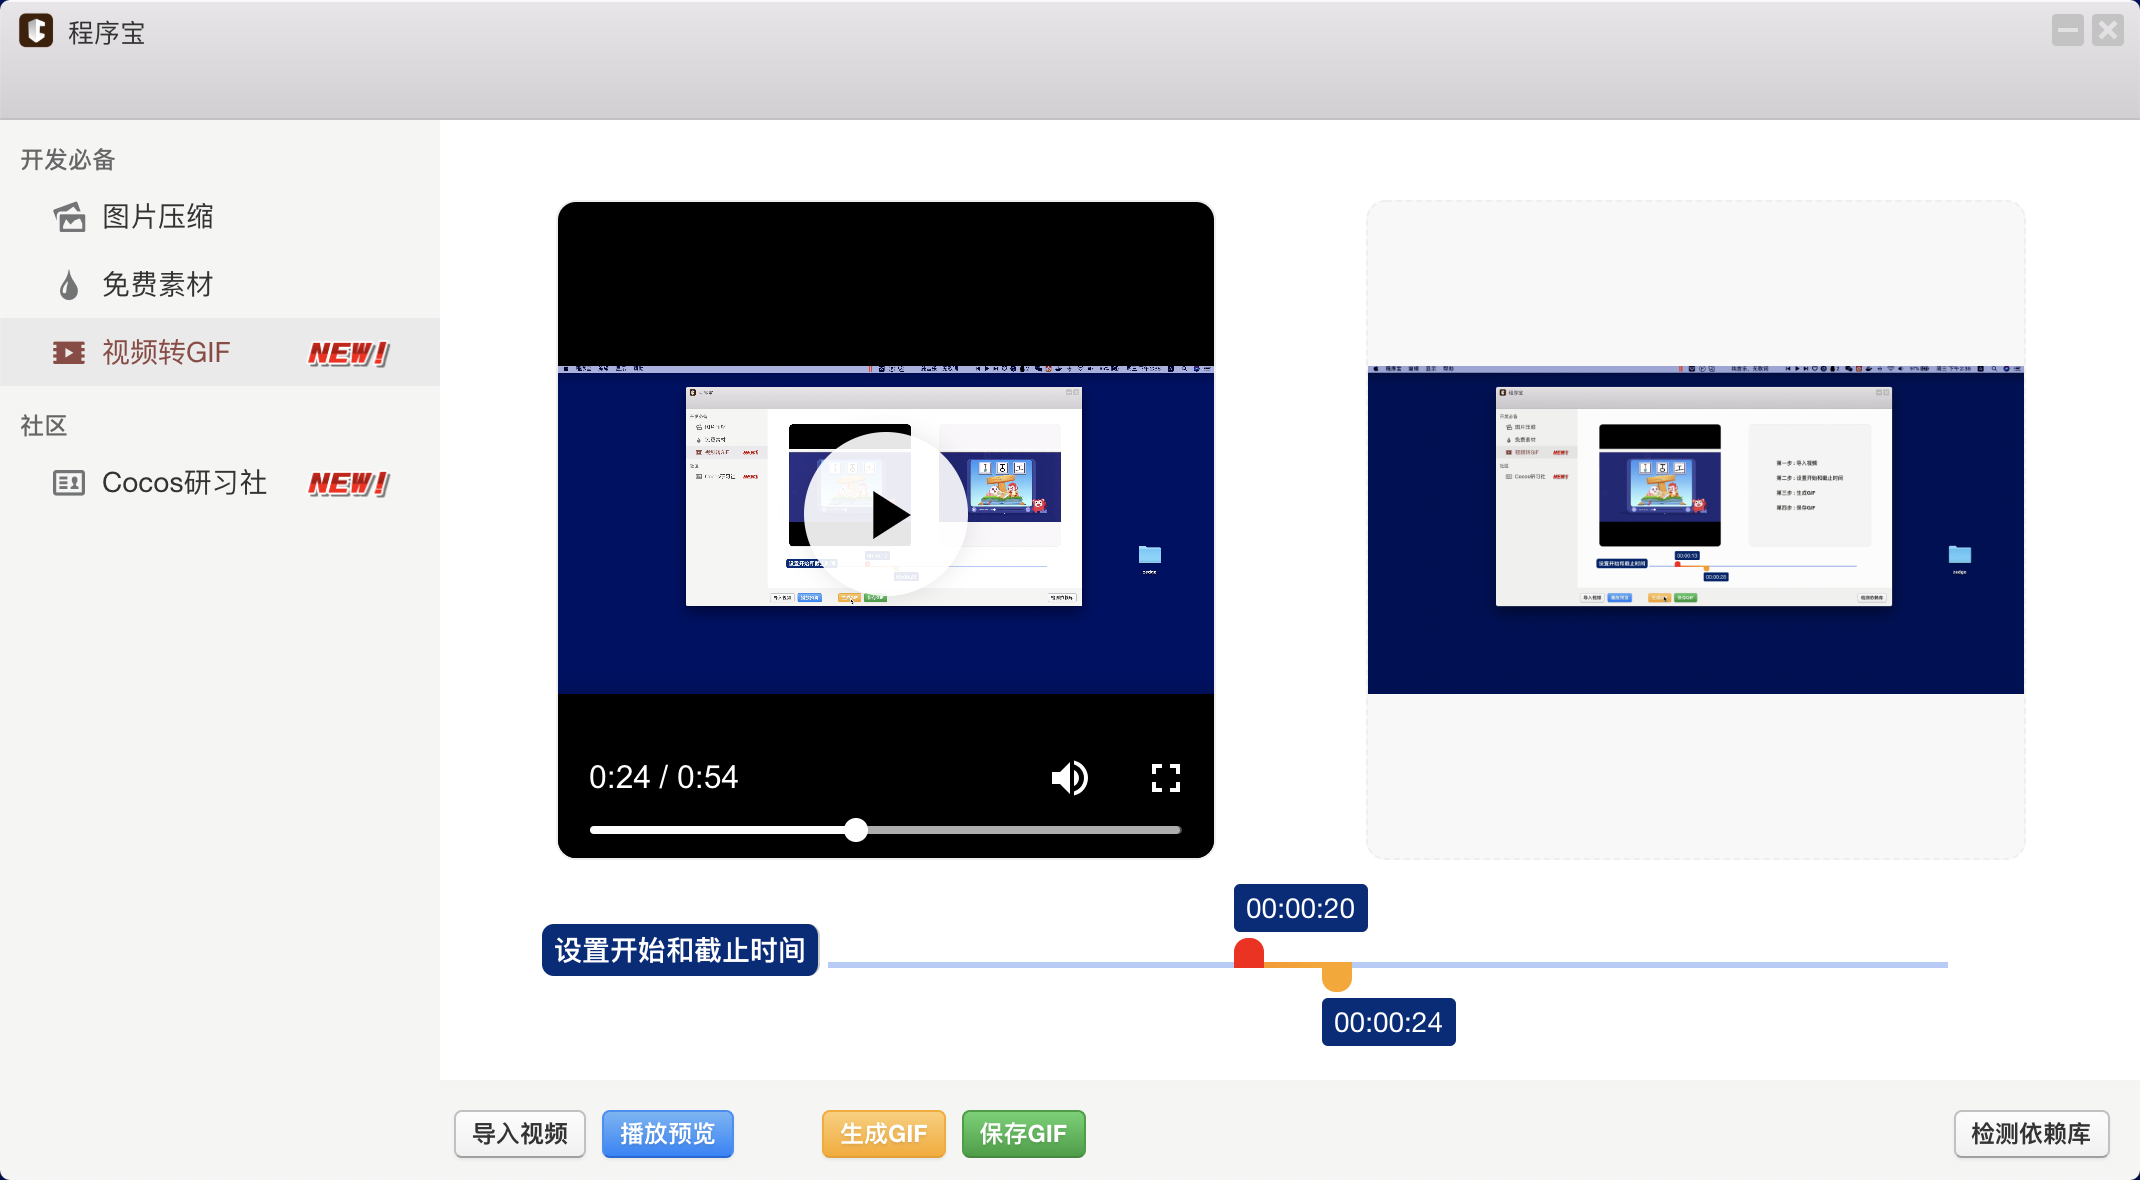
Task: Click the green 保存GIF button
Action: point(1023,1133)
